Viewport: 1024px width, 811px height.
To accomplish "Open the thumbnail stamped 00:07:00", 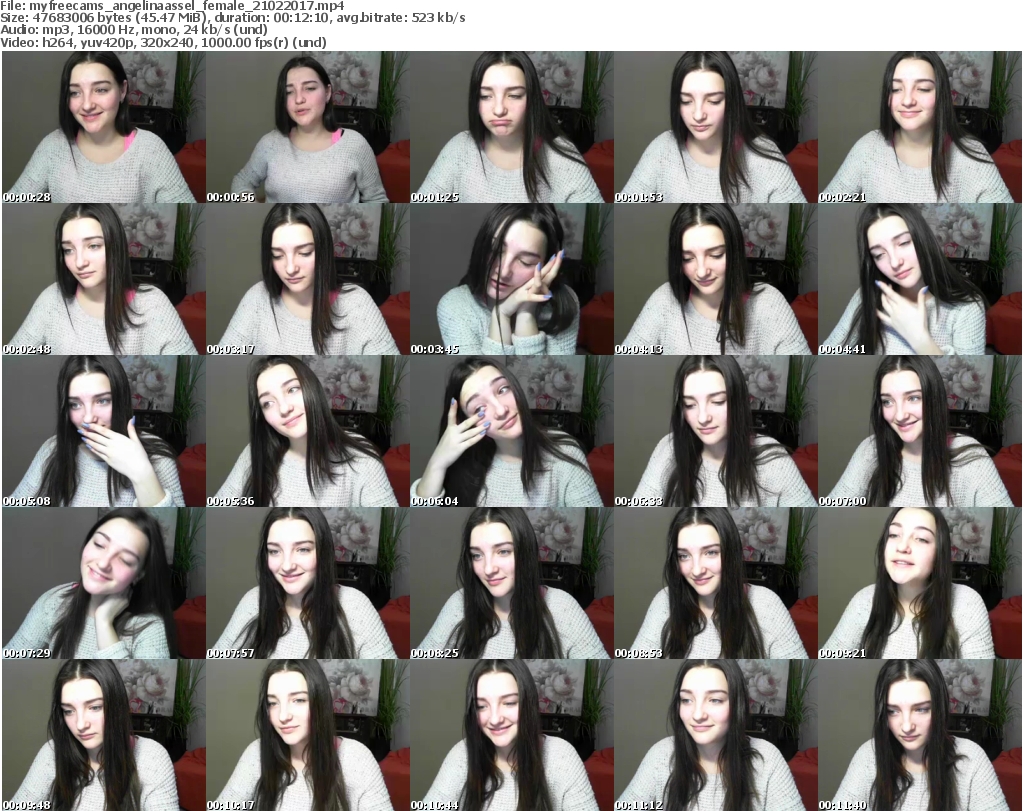I will (x=920, y=431).
